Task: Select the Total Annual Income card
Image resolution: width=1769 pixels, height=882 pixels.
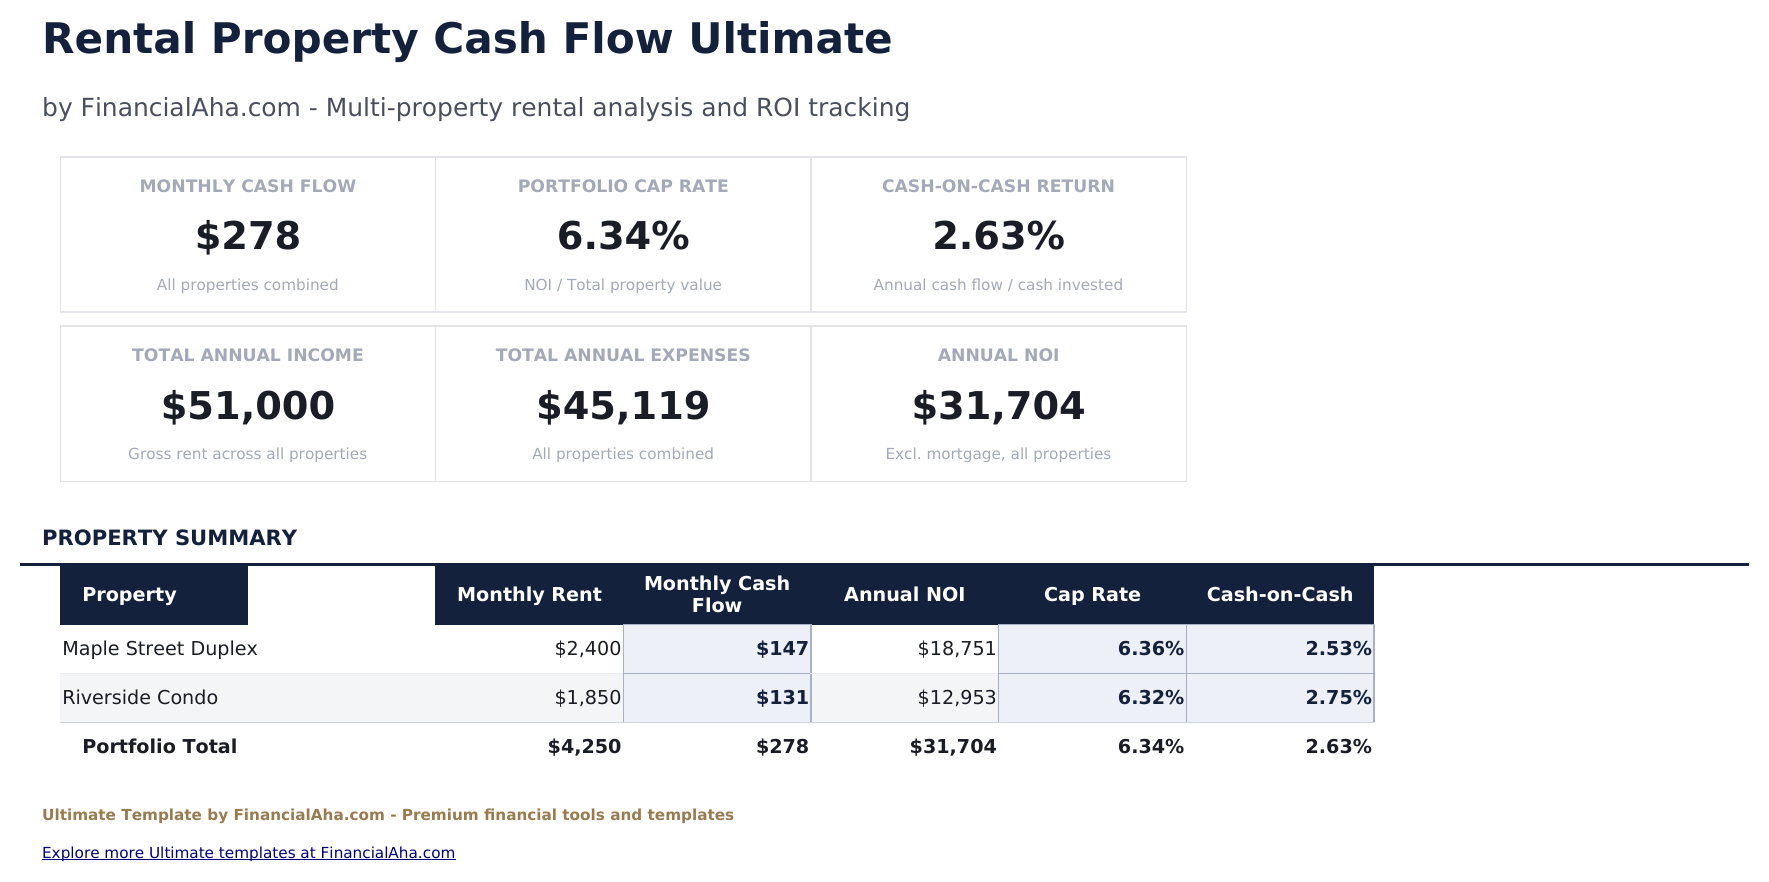Action: 248,404
